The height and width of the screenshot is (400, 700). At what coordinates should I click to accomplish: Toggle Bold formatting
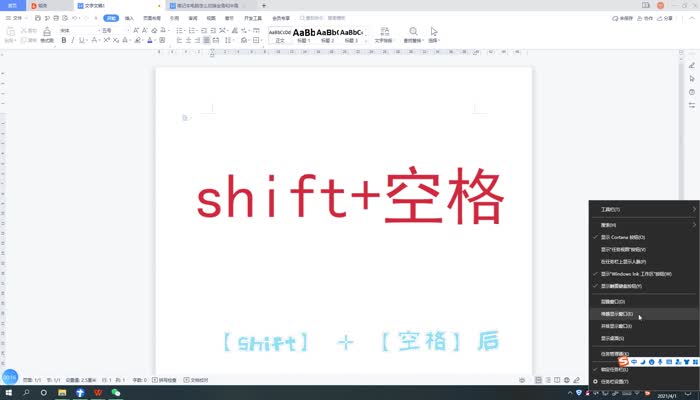(64, 40)
